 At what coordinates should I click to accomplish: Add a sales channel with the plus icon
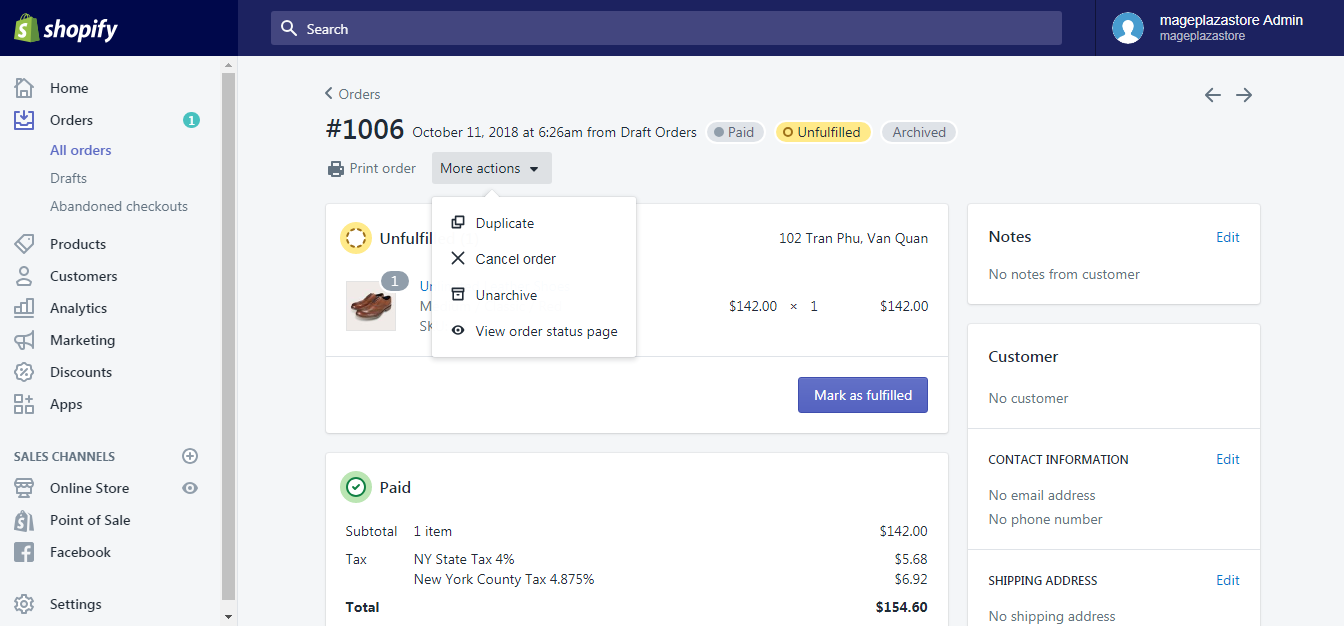pyautogui.click(x=190, y=456)
